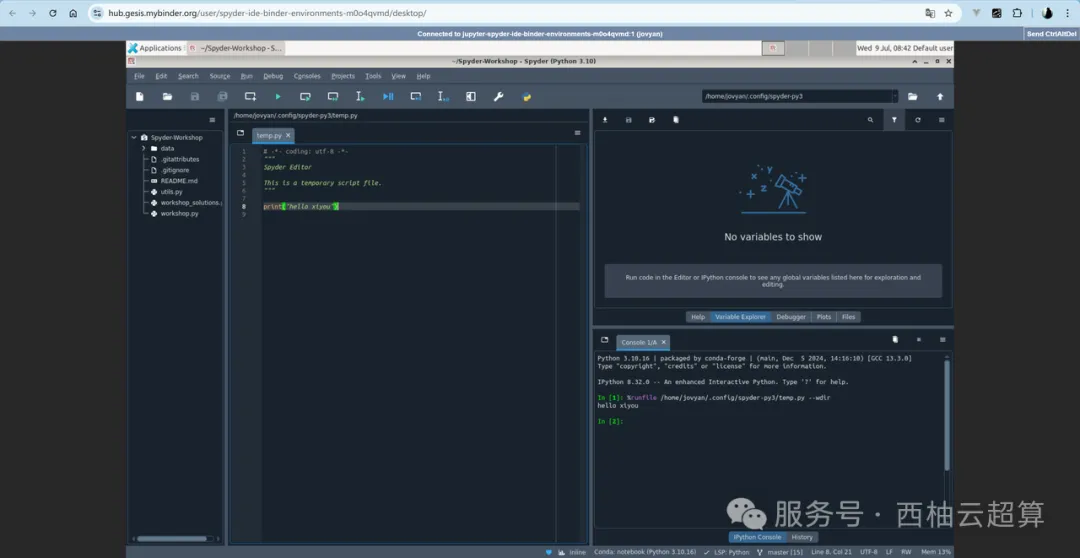Image resolution: width=1080 pixels, height=558 pixels.
Task: Open the Run menu
Action: (247, 76)
